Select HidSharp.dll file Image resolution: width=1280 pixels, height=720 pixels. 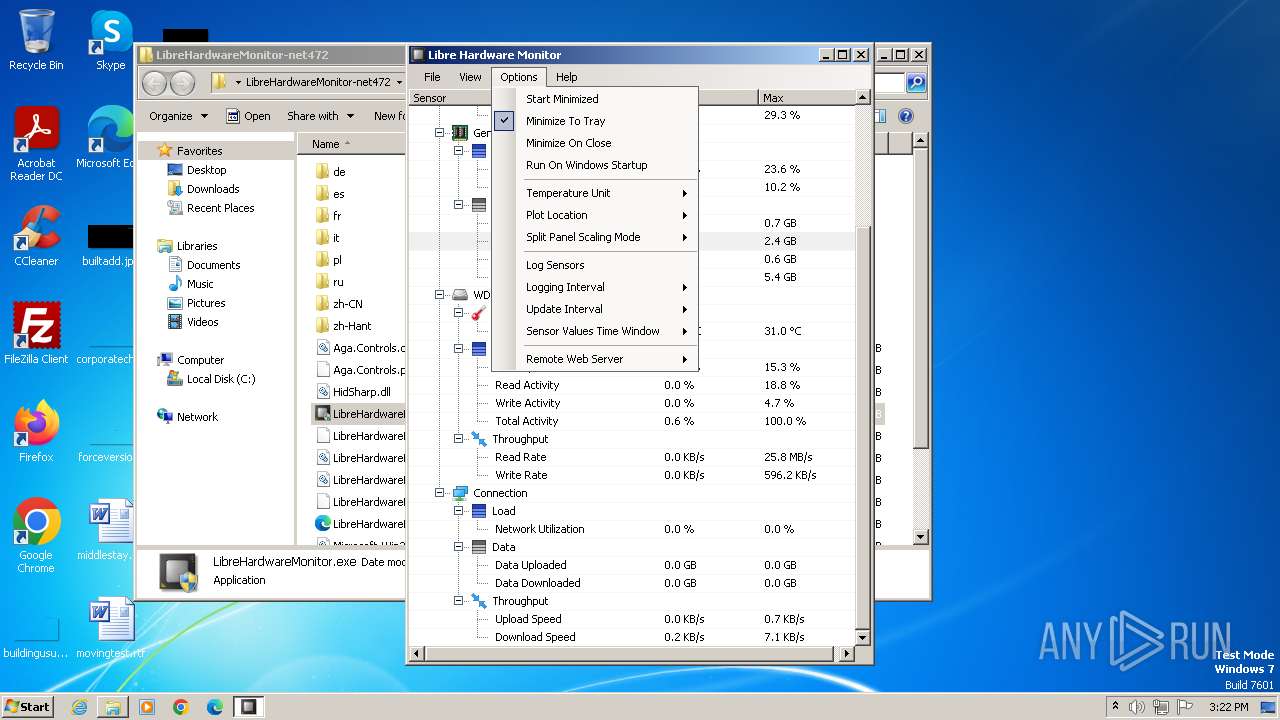click(361, 392)
